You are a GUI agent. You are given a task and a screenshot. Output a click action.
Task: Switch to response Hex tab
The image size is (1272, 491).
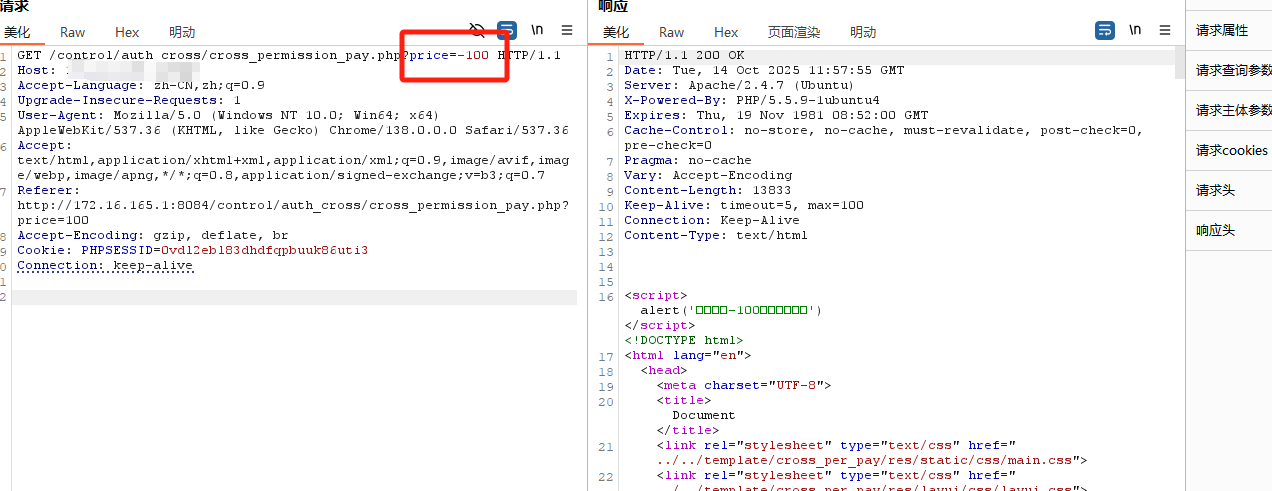(x=726, y=32)
